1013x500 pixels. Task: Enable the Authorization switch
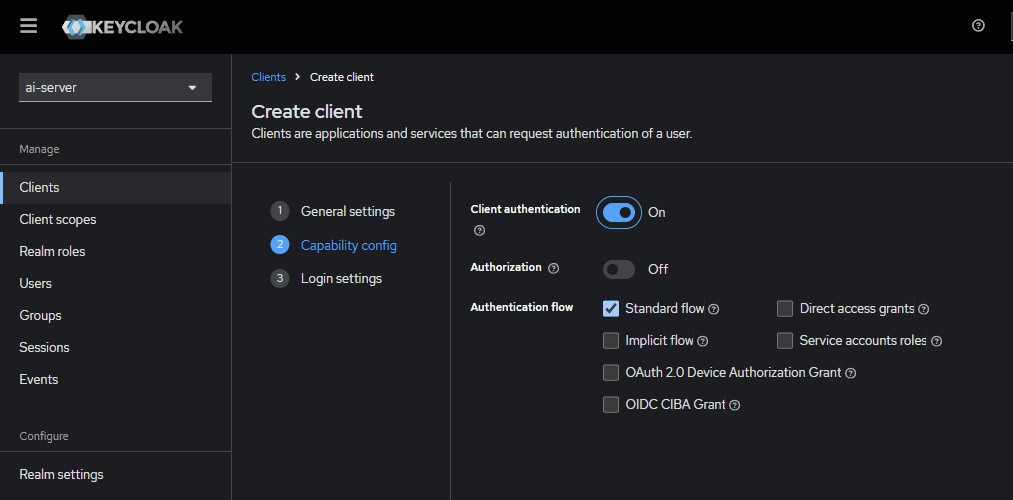tap(619, 269)
